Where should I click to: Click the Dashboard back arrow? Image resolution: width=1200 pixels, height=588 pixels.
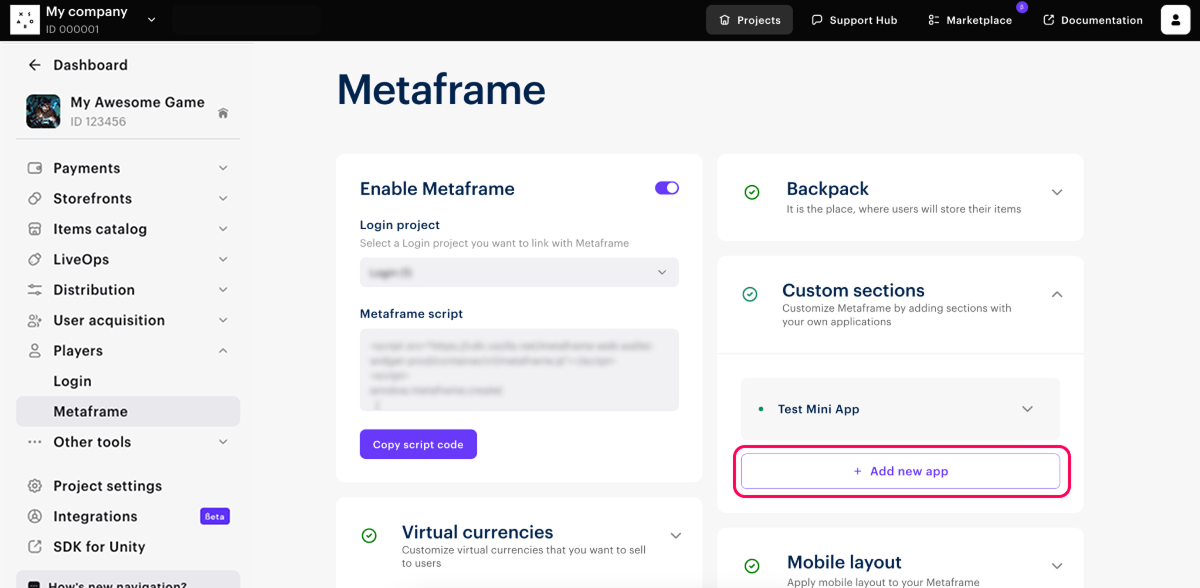click(x=35, y=65)
